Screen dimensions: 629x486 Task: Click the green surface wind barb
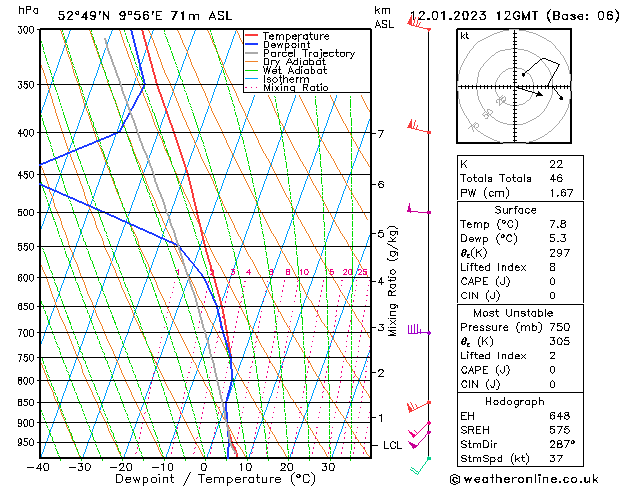420,466
